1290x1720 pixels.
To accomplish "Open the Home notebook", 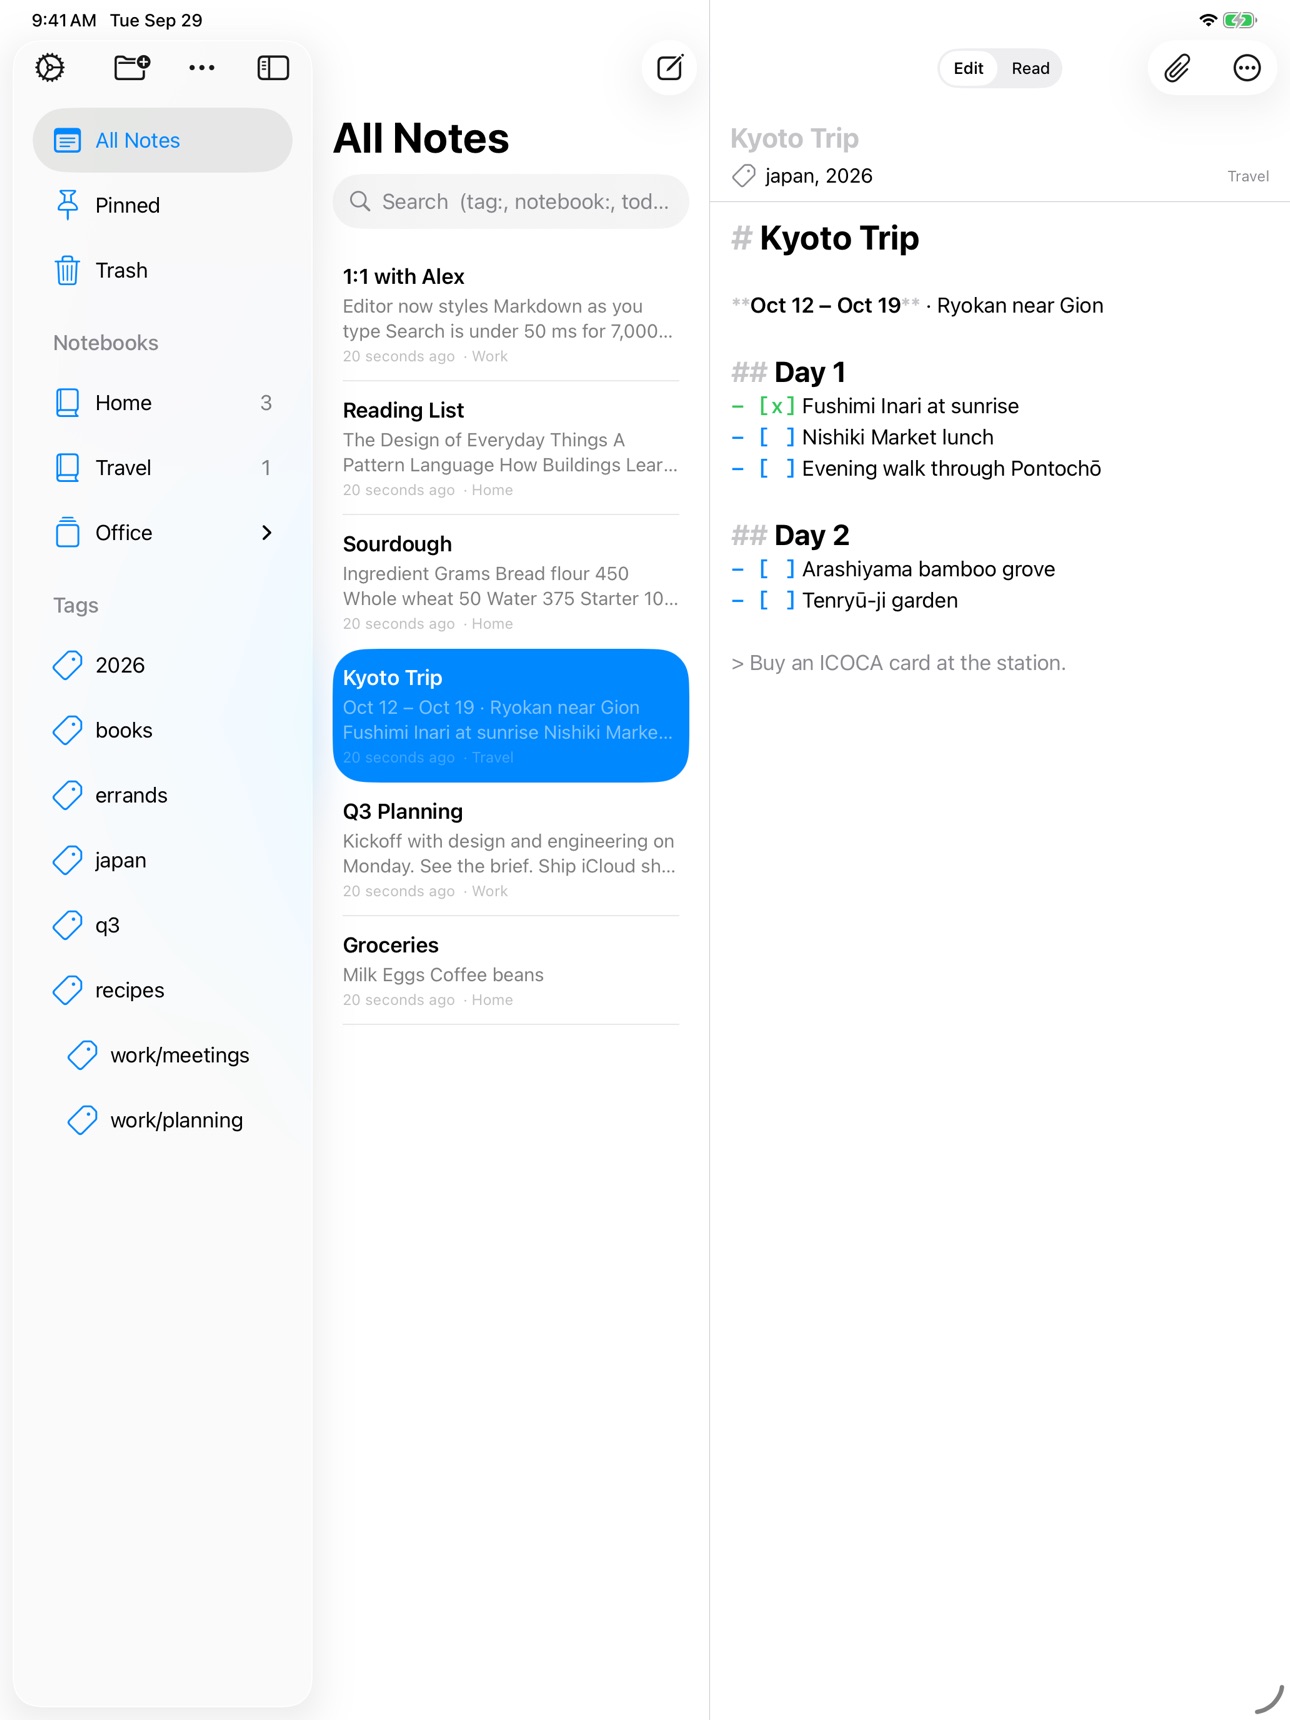I will 162,403.
